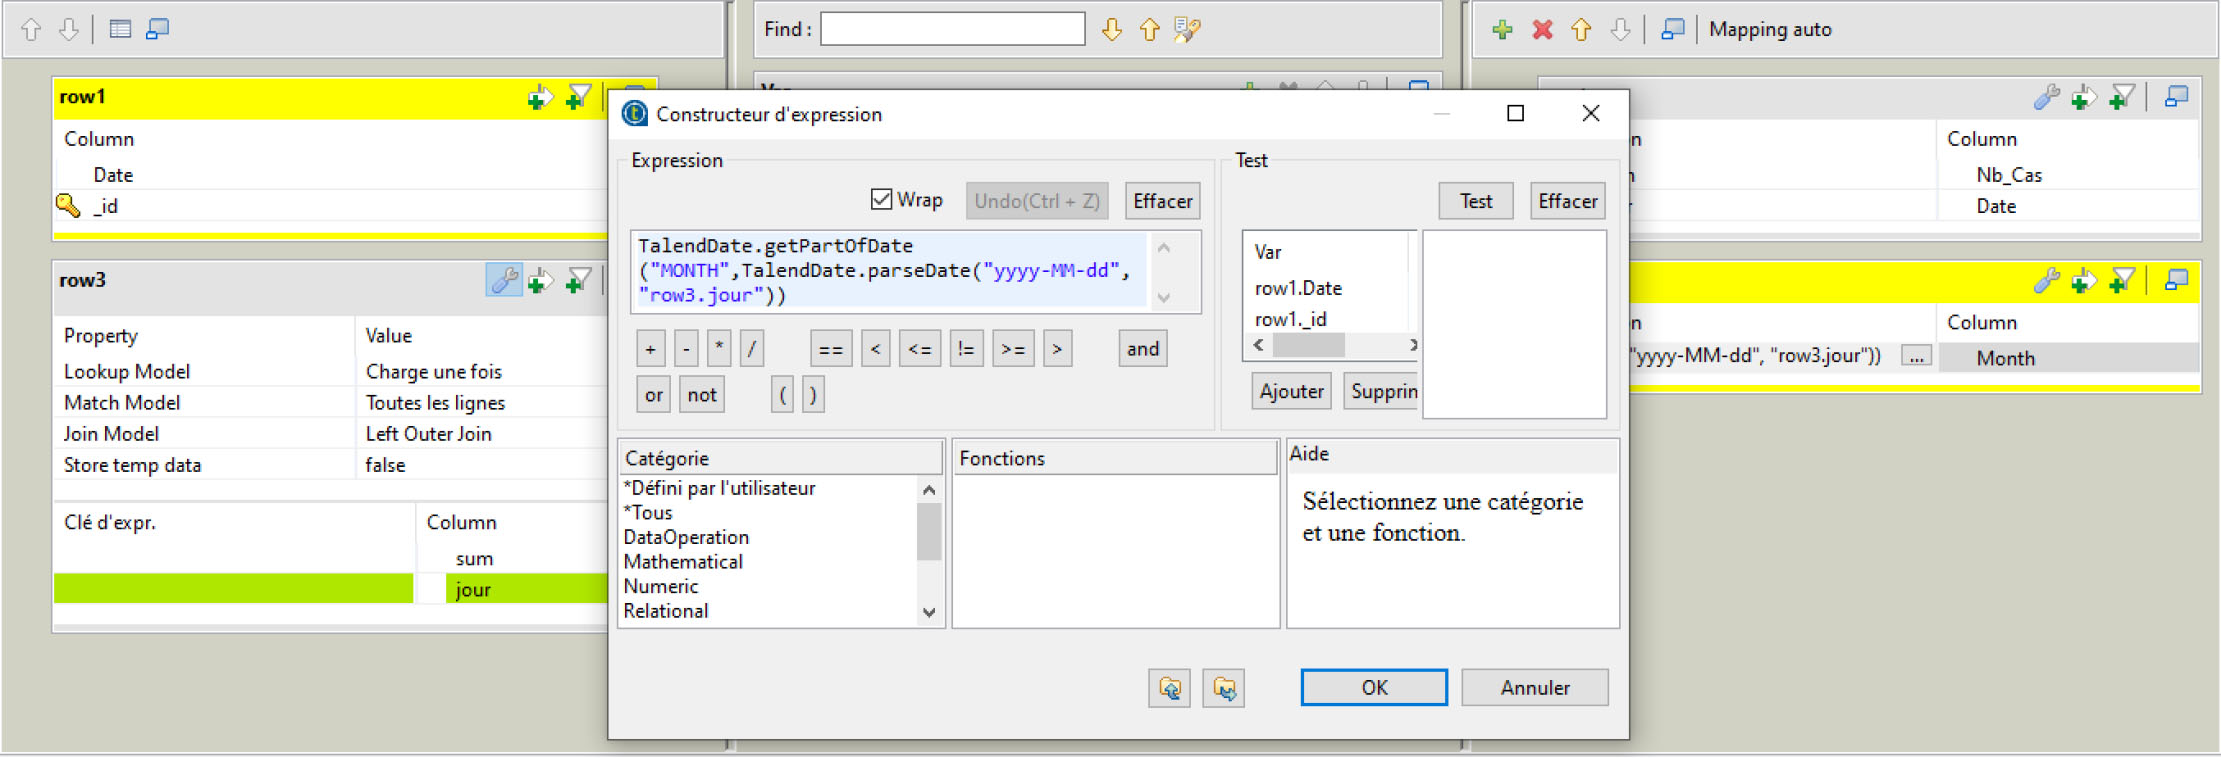Click the import expression icon beside OK
Image resolution: width=2221 pixels, height=758 pixels.
(1170, 688)
